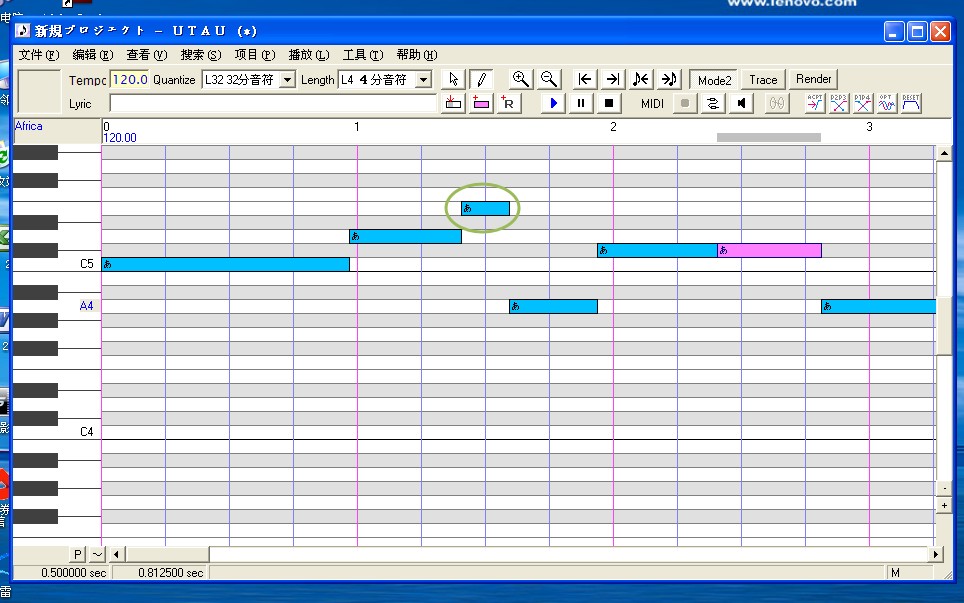Select the pencil draw tool

481,79
